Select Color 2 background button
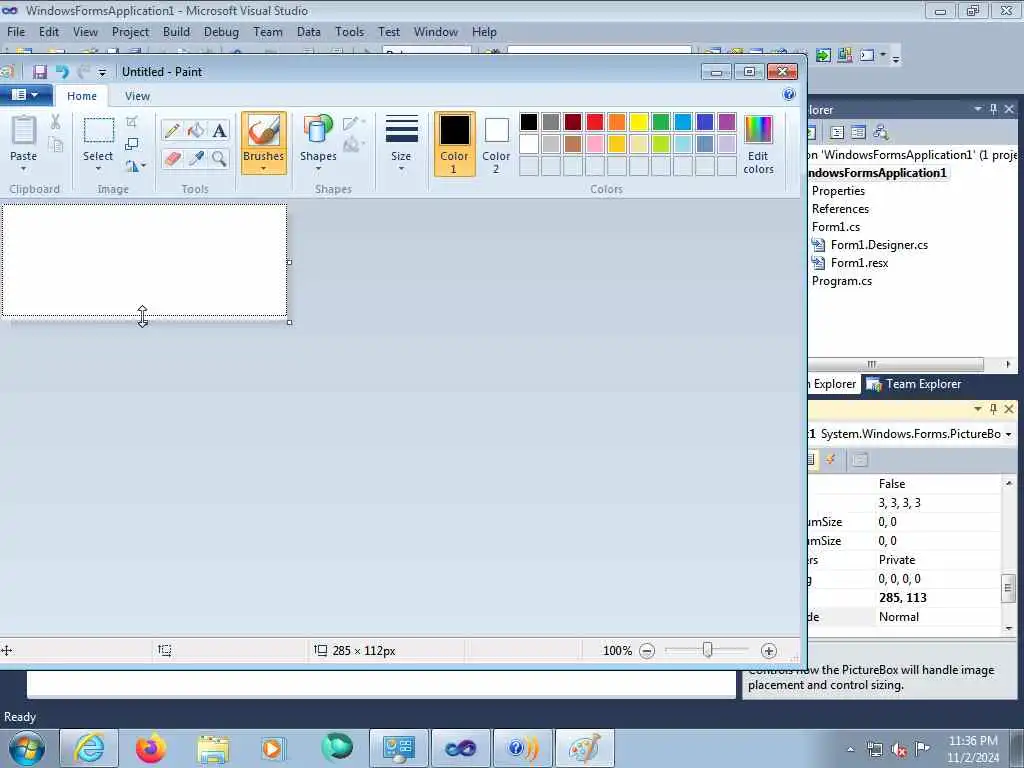 [496, 144]
